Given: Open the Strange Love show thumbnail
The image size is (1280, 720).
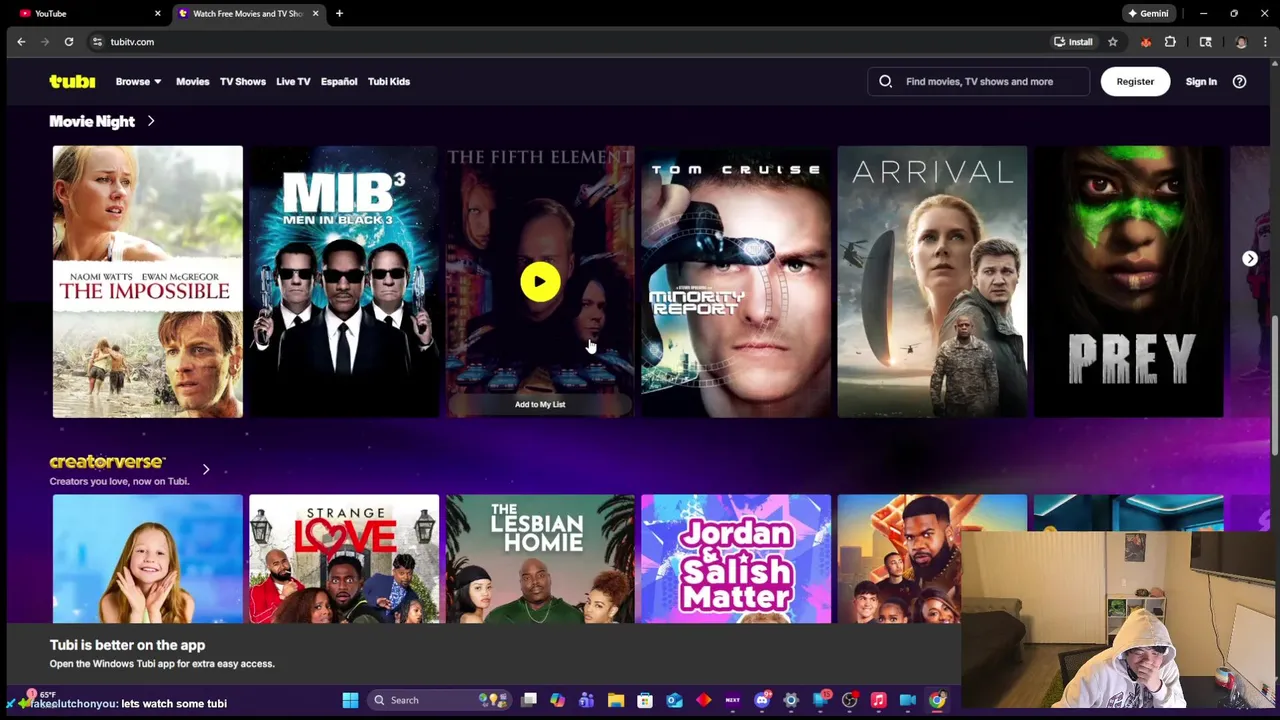Looking at the screenshot, I should point(344,559).
